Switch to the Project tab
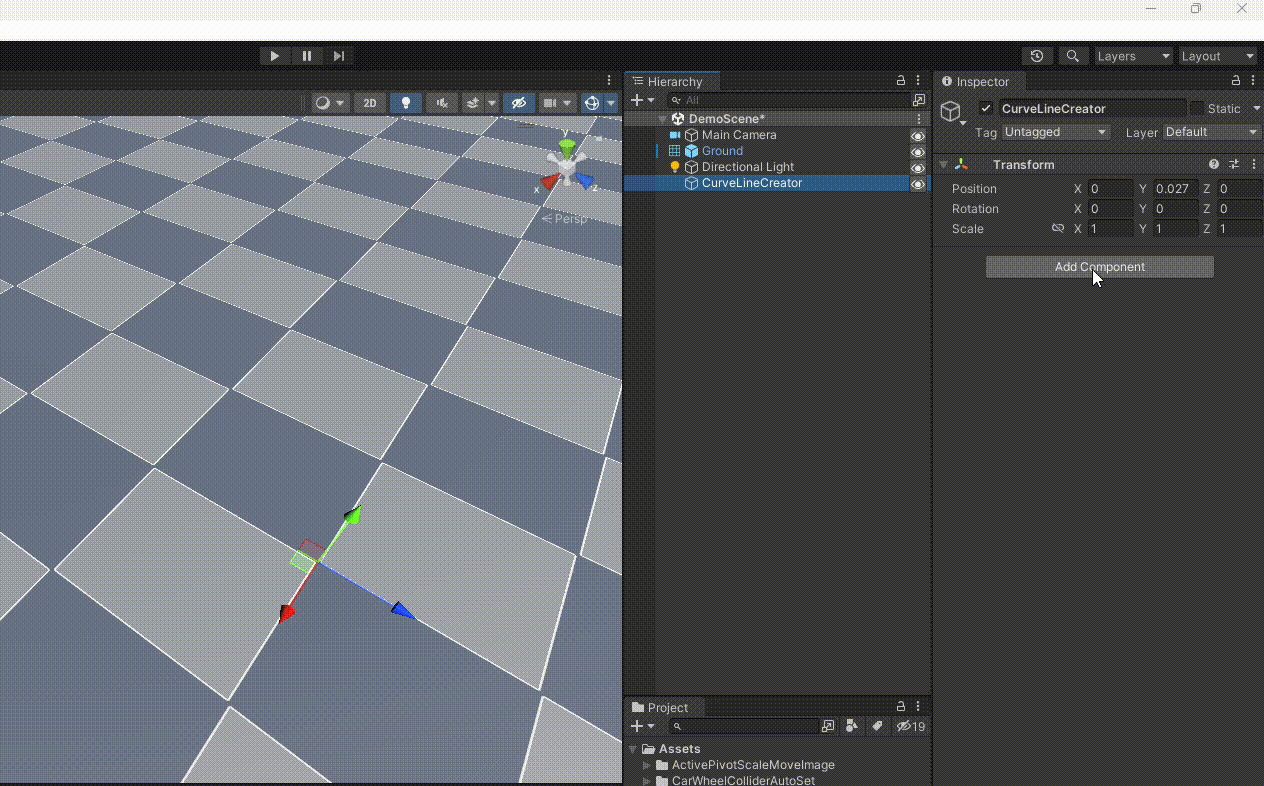This screenshot has width=1264, height=786. point(660,707)
